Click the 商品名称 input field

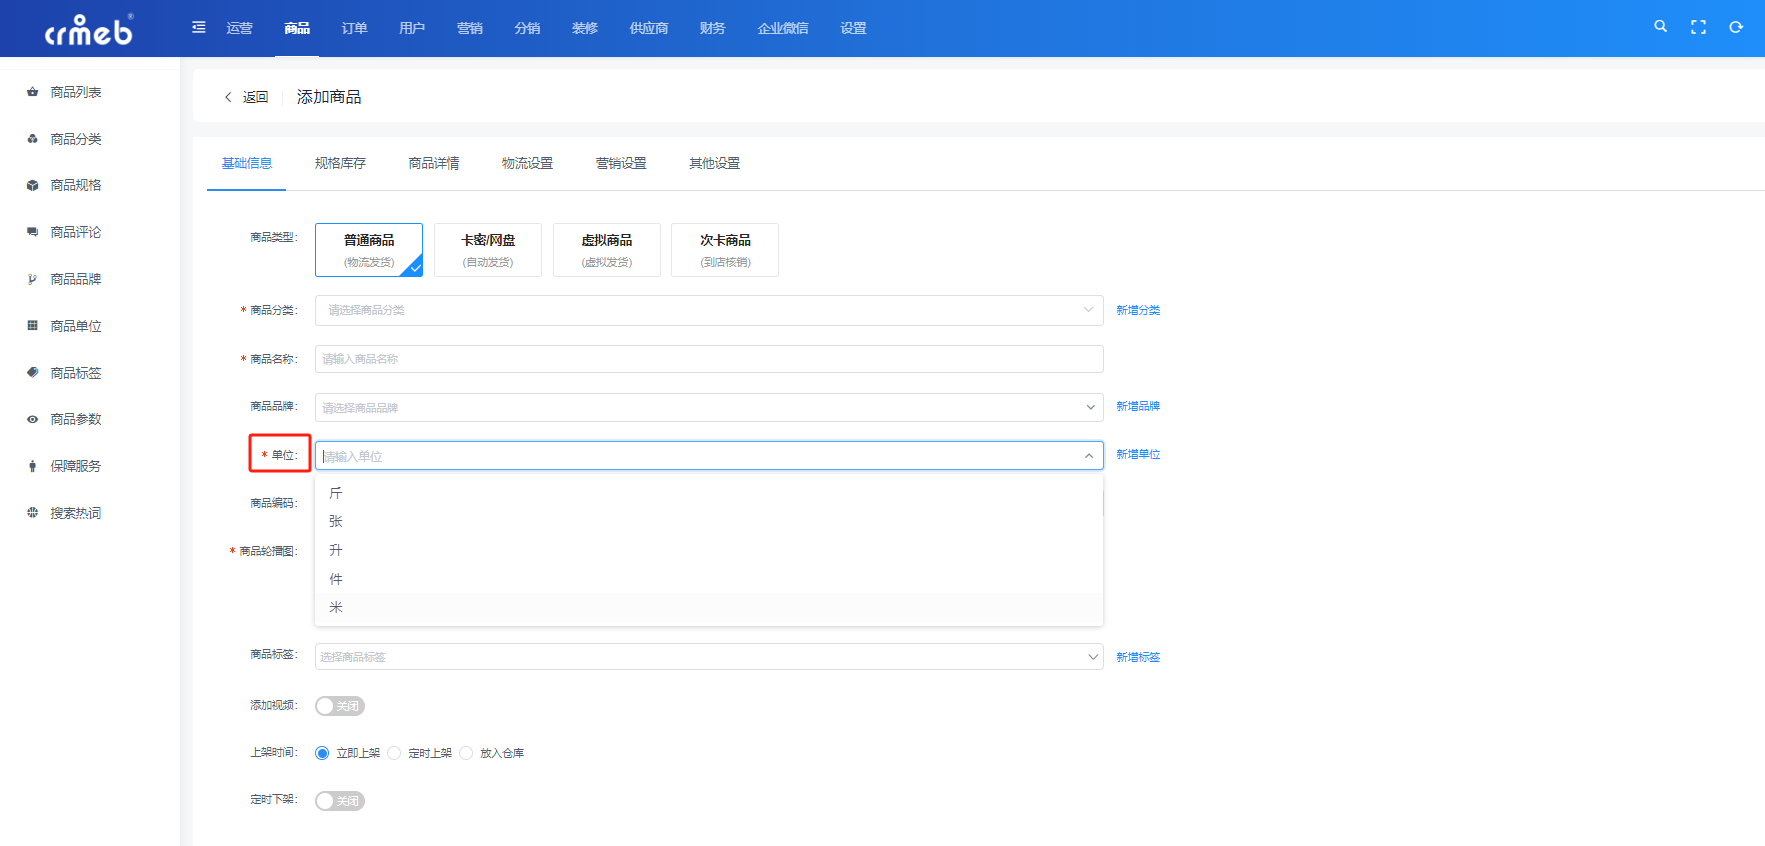point(708,359)
